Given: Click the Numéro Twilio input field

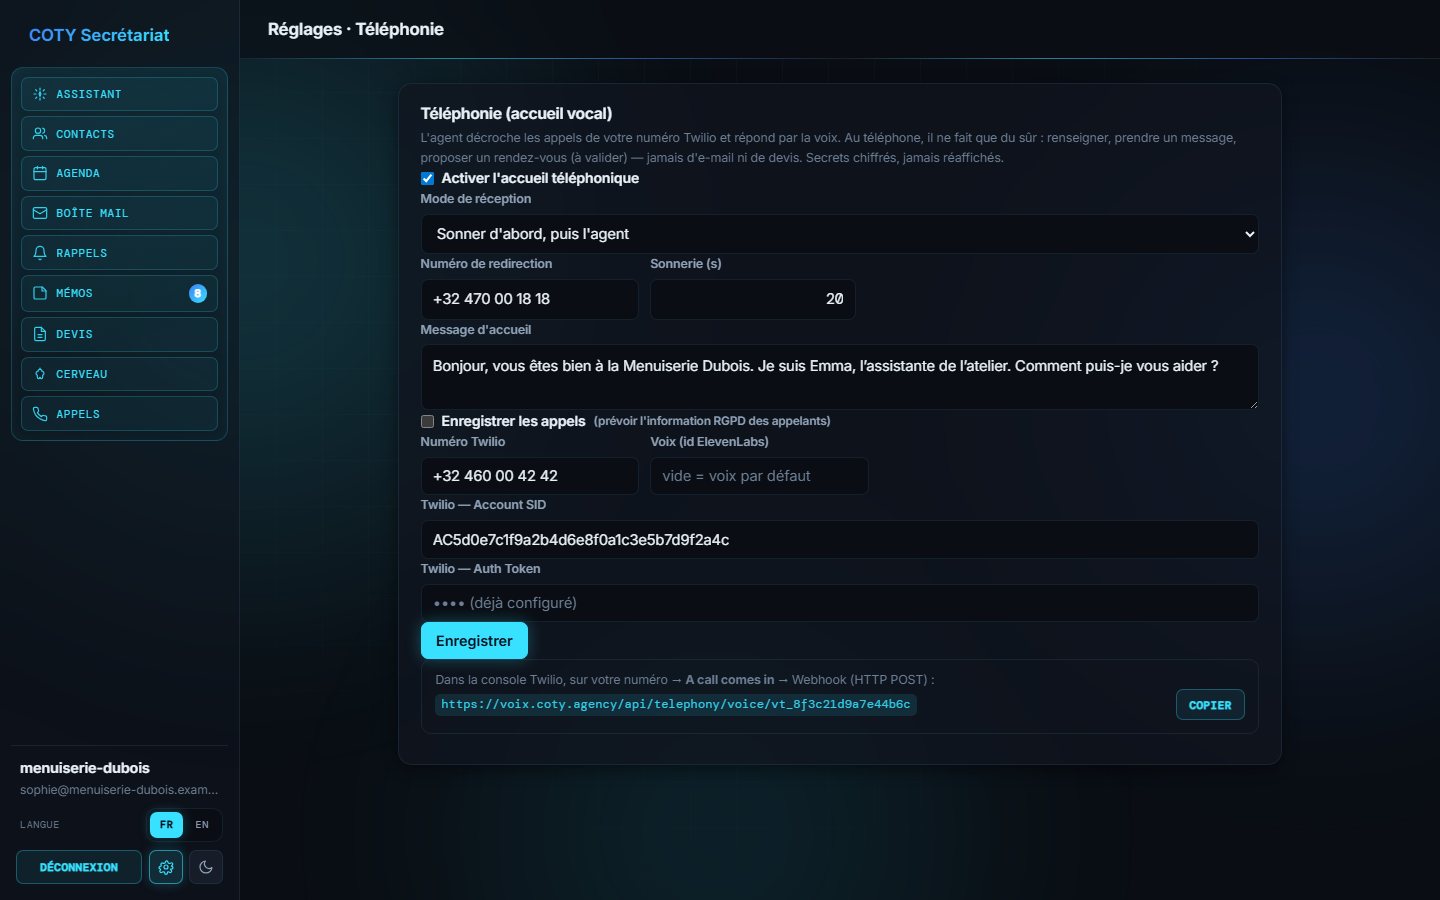Looking at the screenshot, I should point(529,476).
